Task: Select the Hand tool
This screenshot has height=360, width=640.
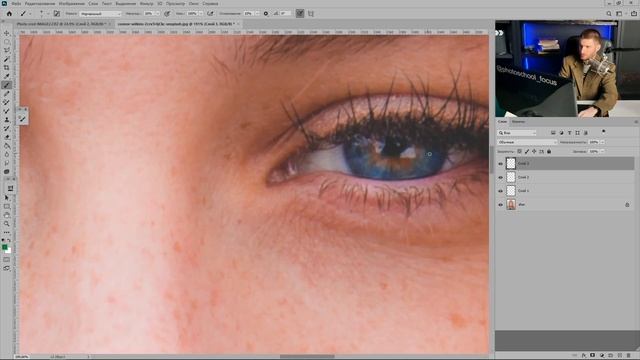Action: click(x=7, y=215)
